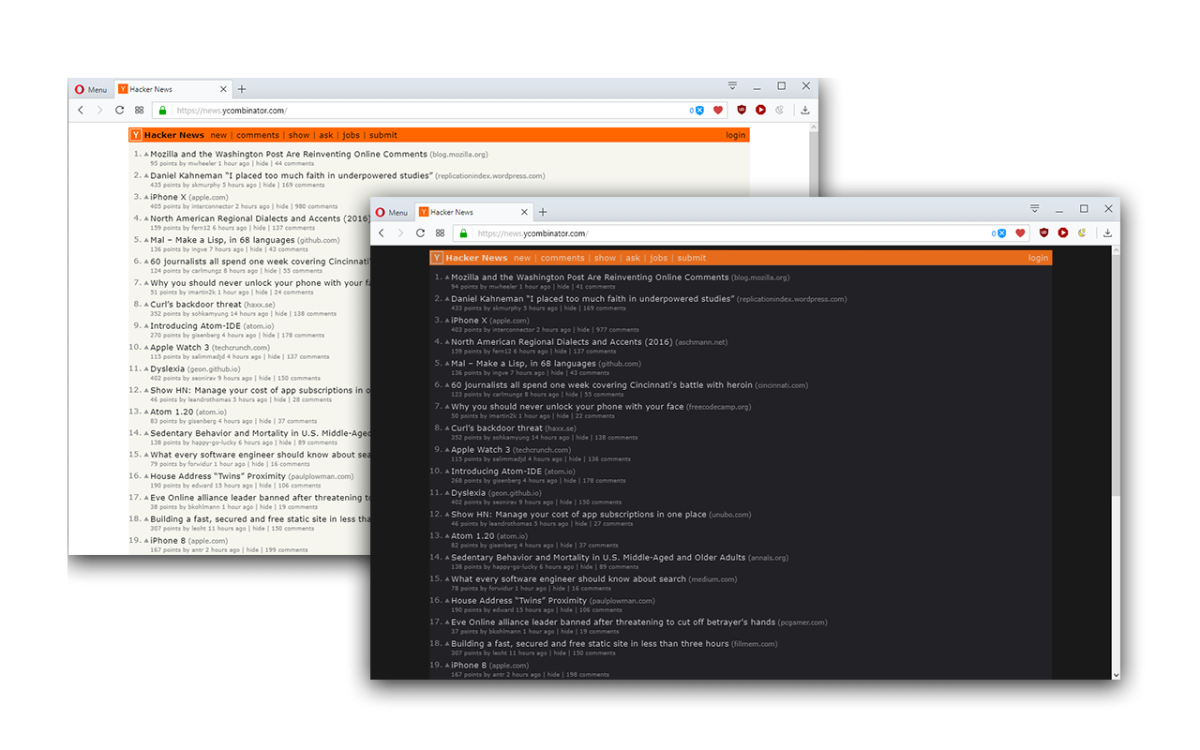This screenshot has height=750, width=1200.
Task: Go back in the dark-themed browser window
Action: click(x=381, y=233)
